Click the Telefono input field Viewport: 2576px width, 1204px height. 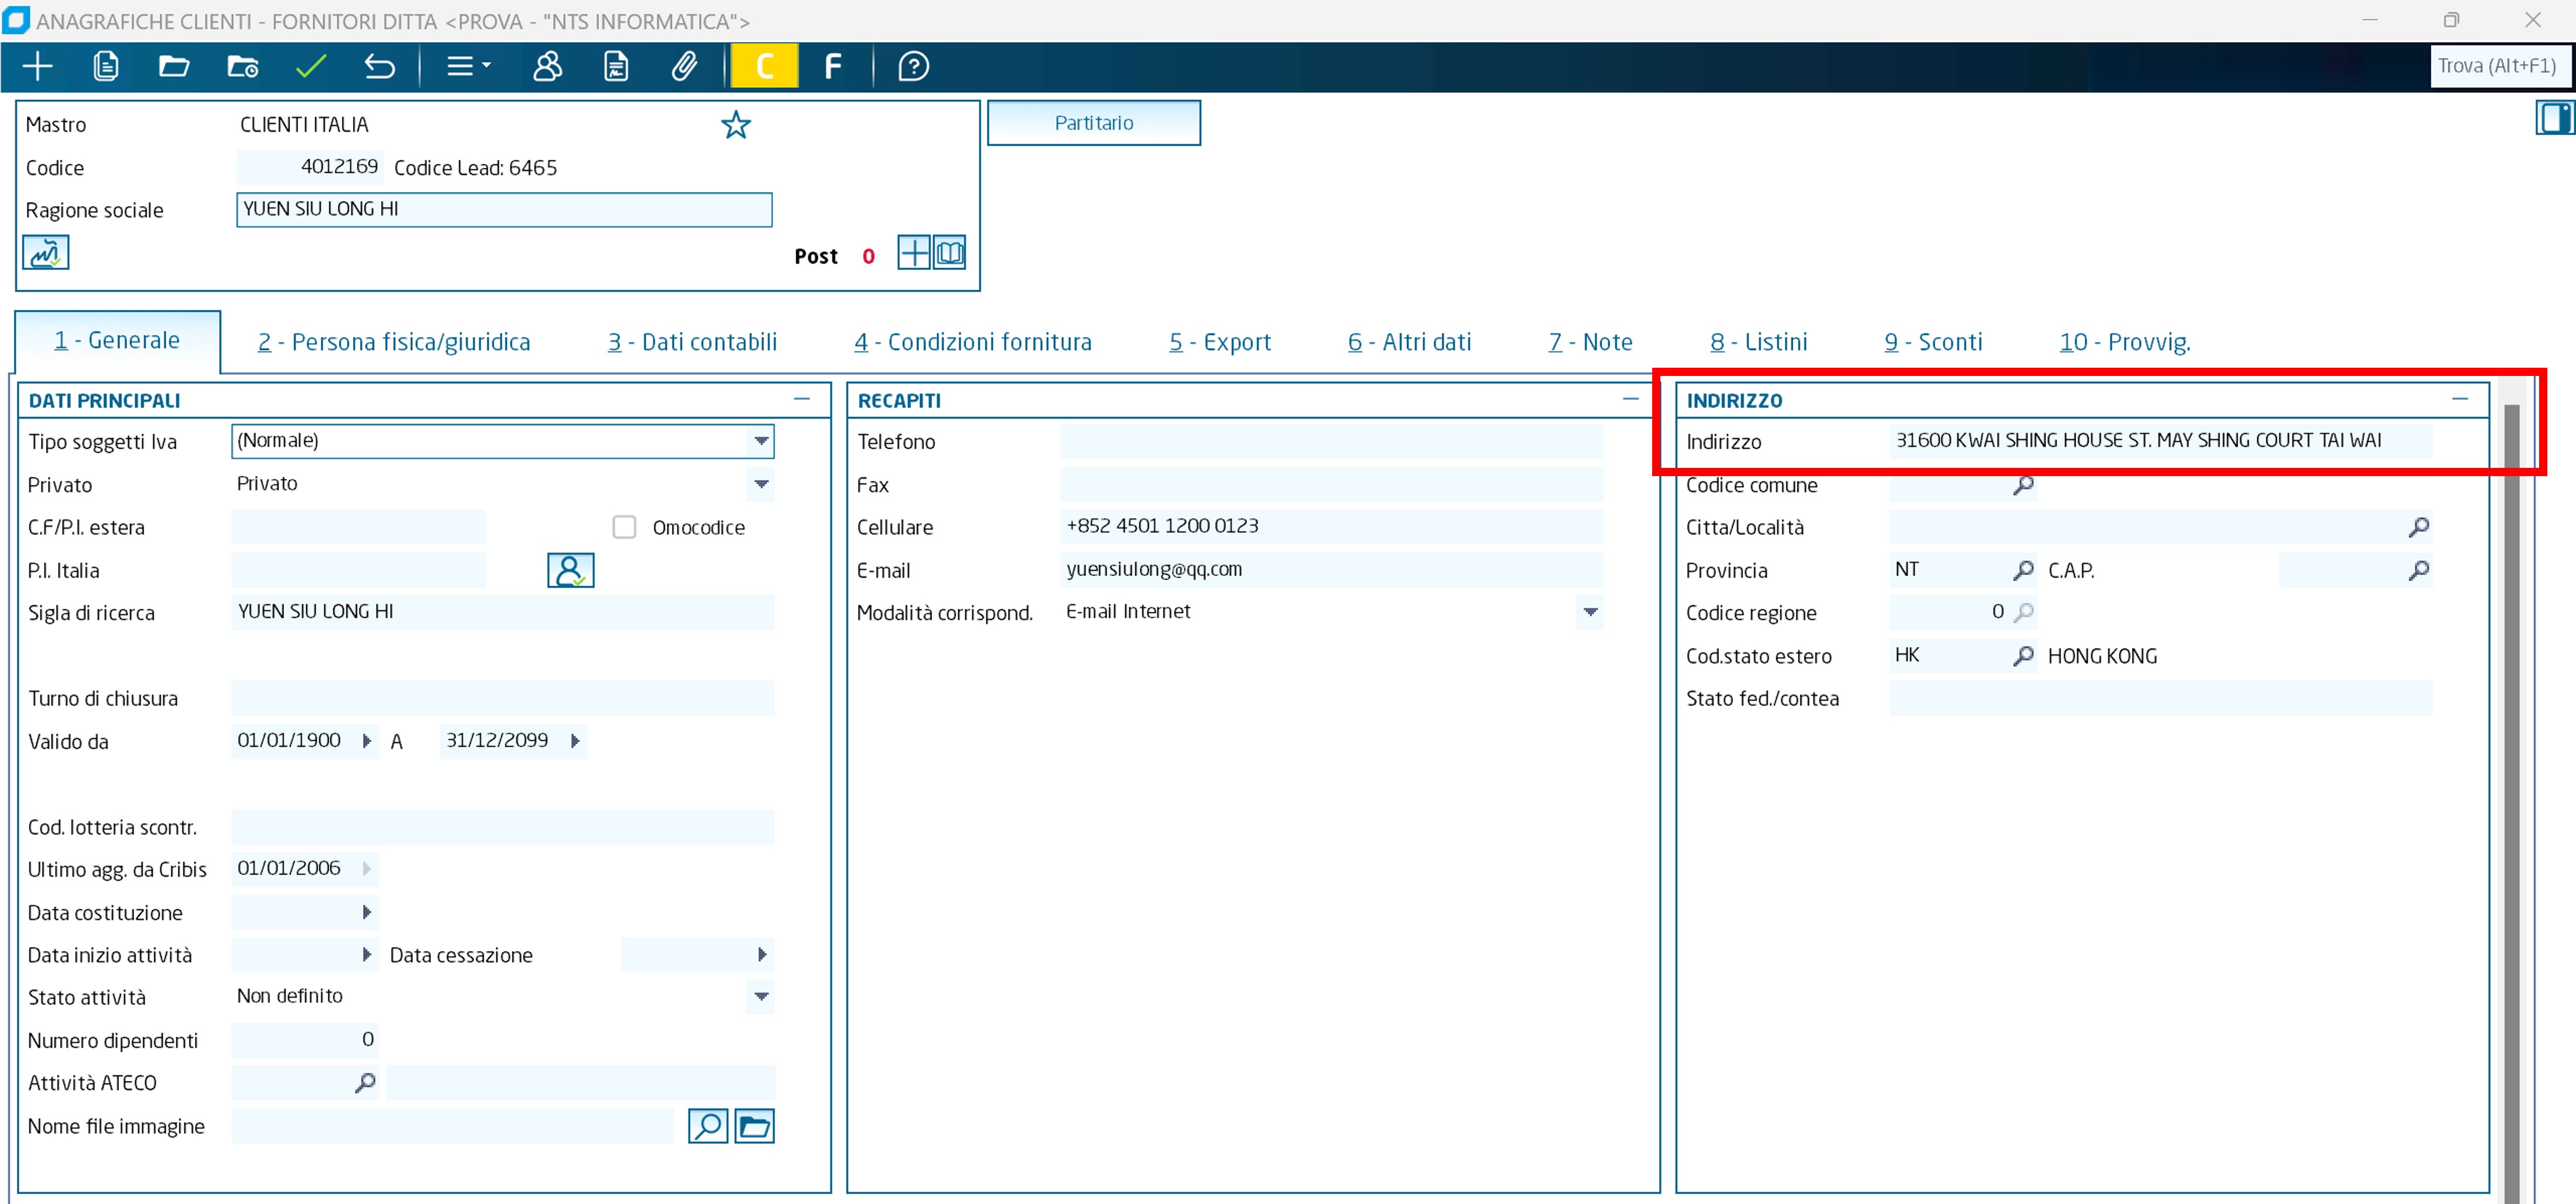click(1330, 441)
